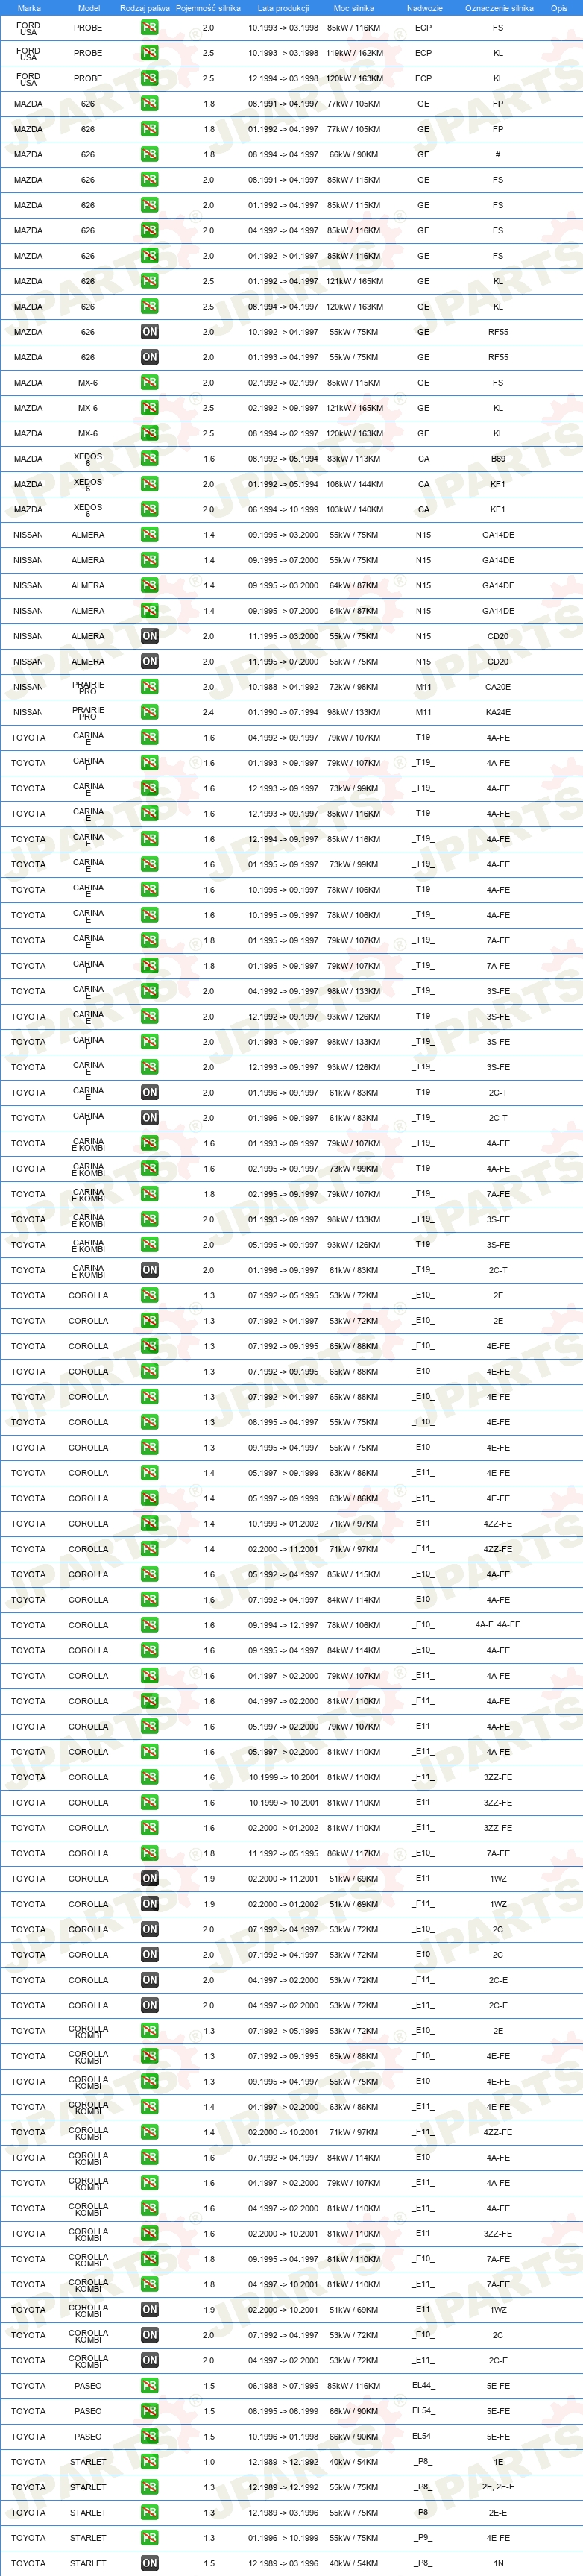Viewport: 583px width, 2576px height.
Task: Click petrol icon for Corolla 1.8 7A-FE 11.1992
Action: click(149, 1853)
